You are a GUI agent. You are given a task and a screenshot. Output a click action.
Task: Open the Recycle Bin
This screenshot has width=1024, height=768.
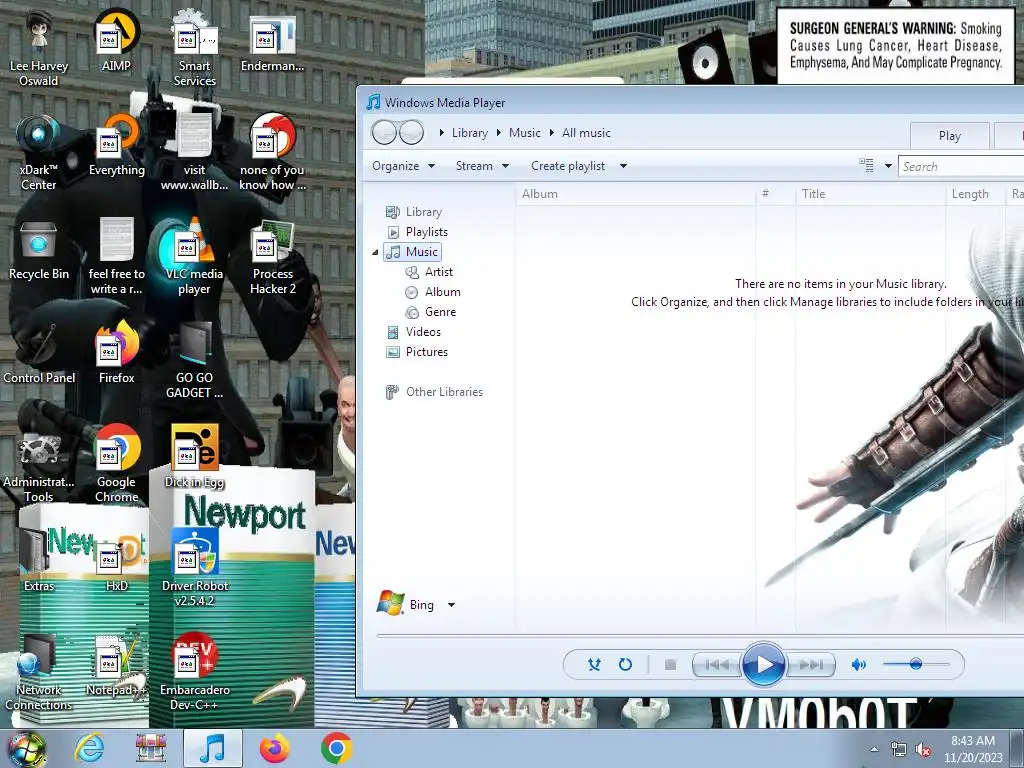39,249
